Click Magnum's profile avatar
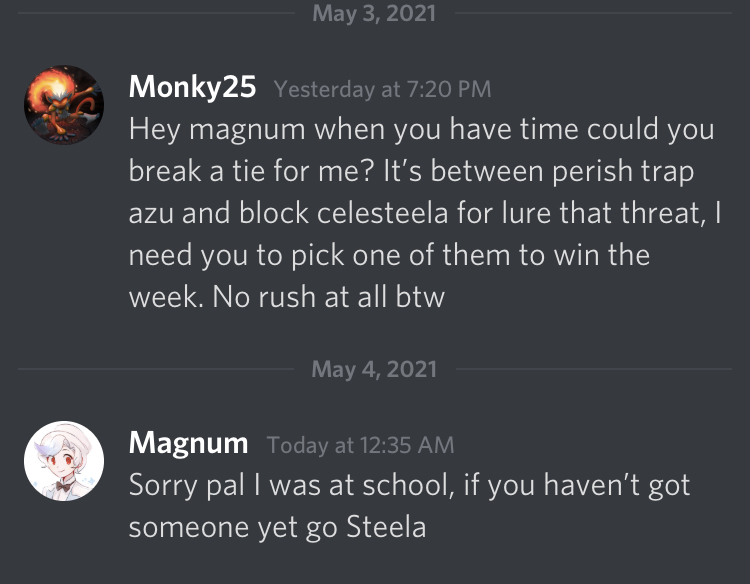 coord(64,461)
